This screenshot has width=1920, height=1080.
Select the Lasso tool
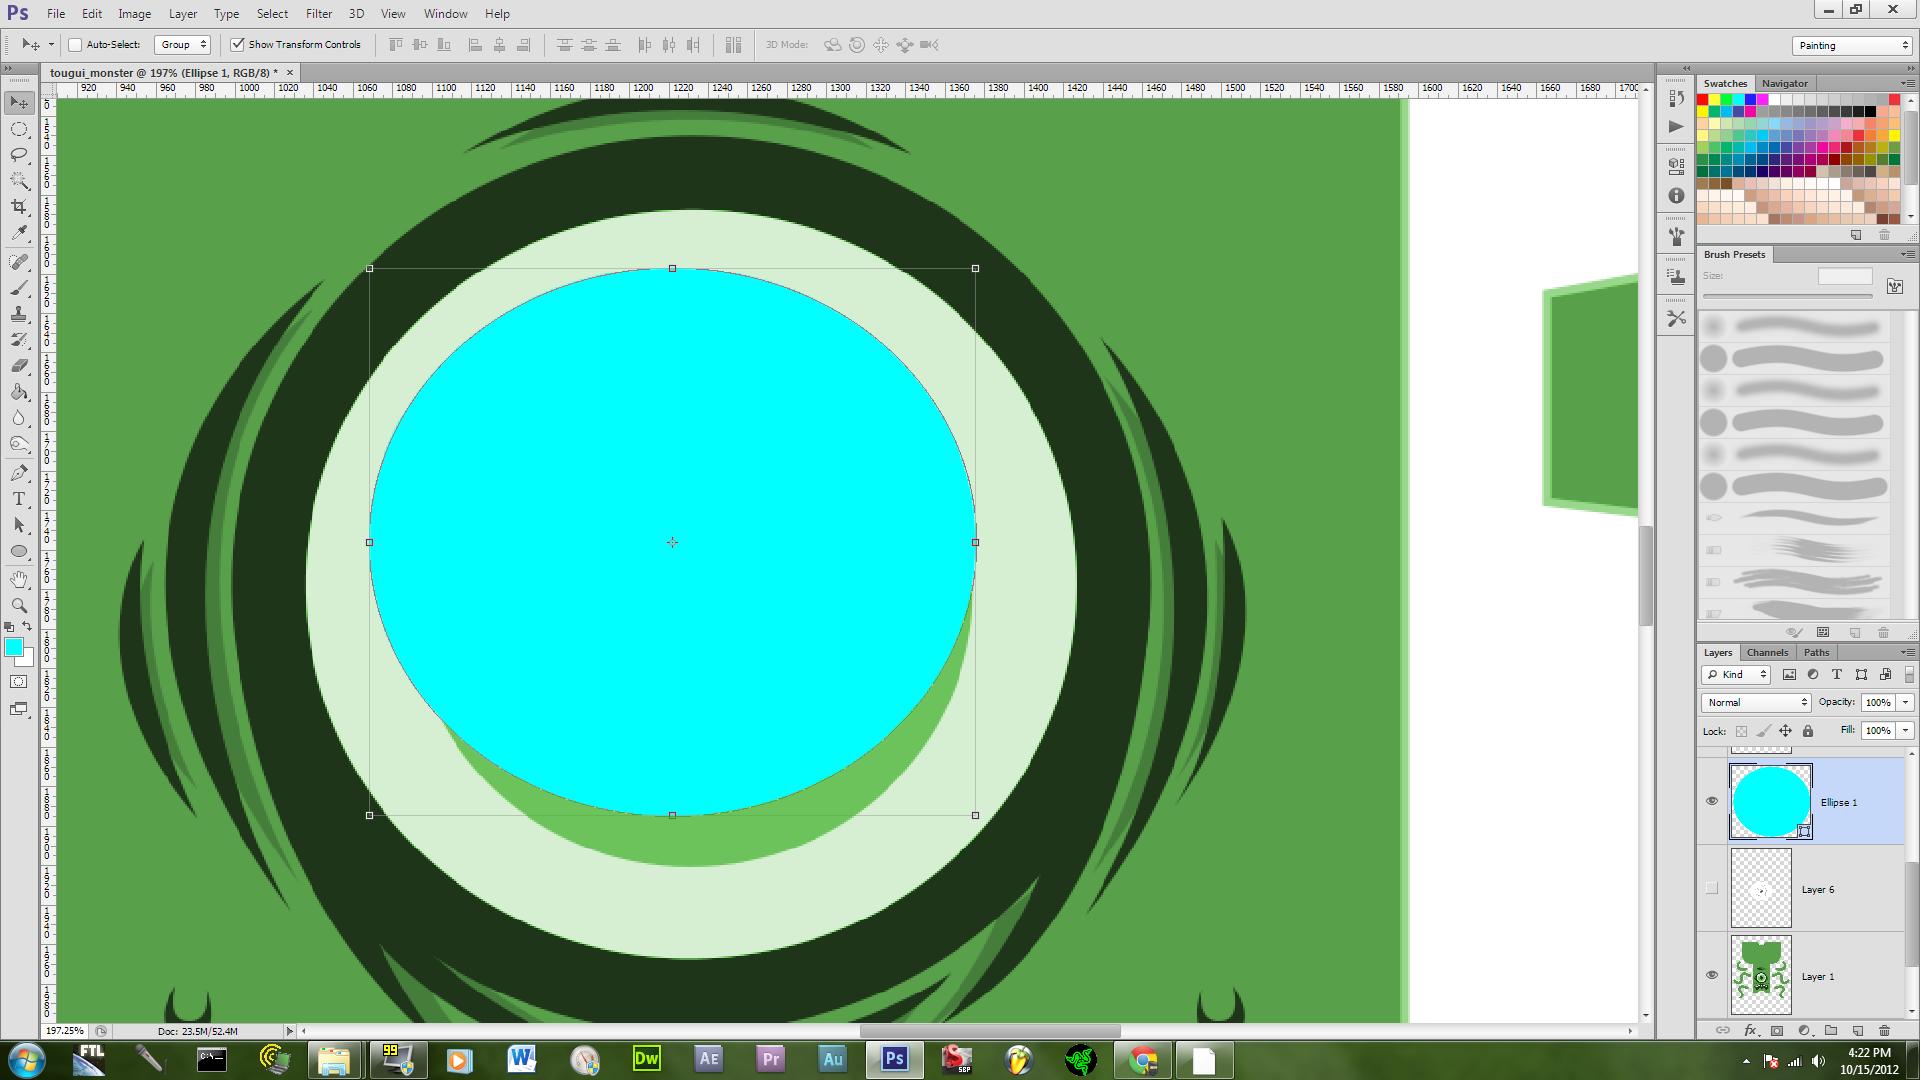[19, 155]
